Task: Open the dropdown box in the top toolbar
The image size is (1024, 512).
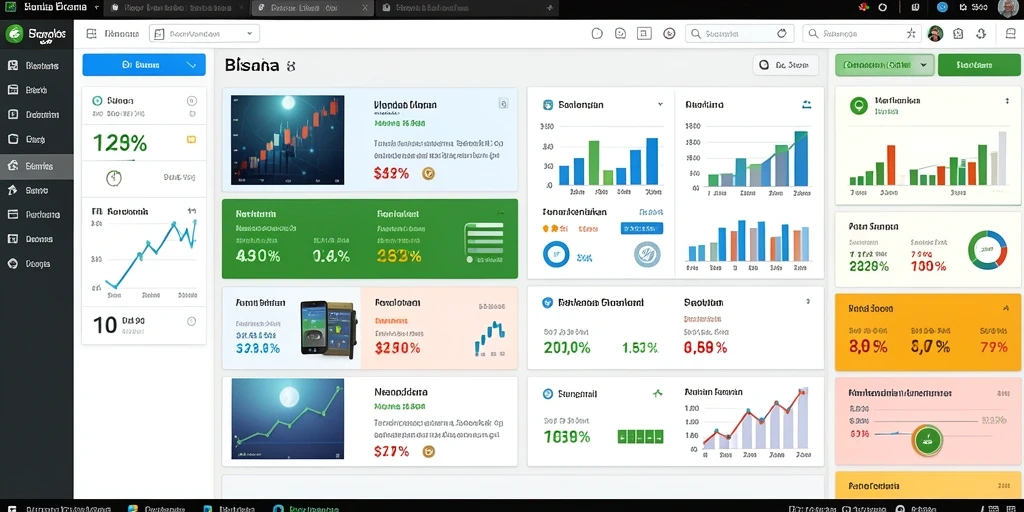Action: coord(204,33)
